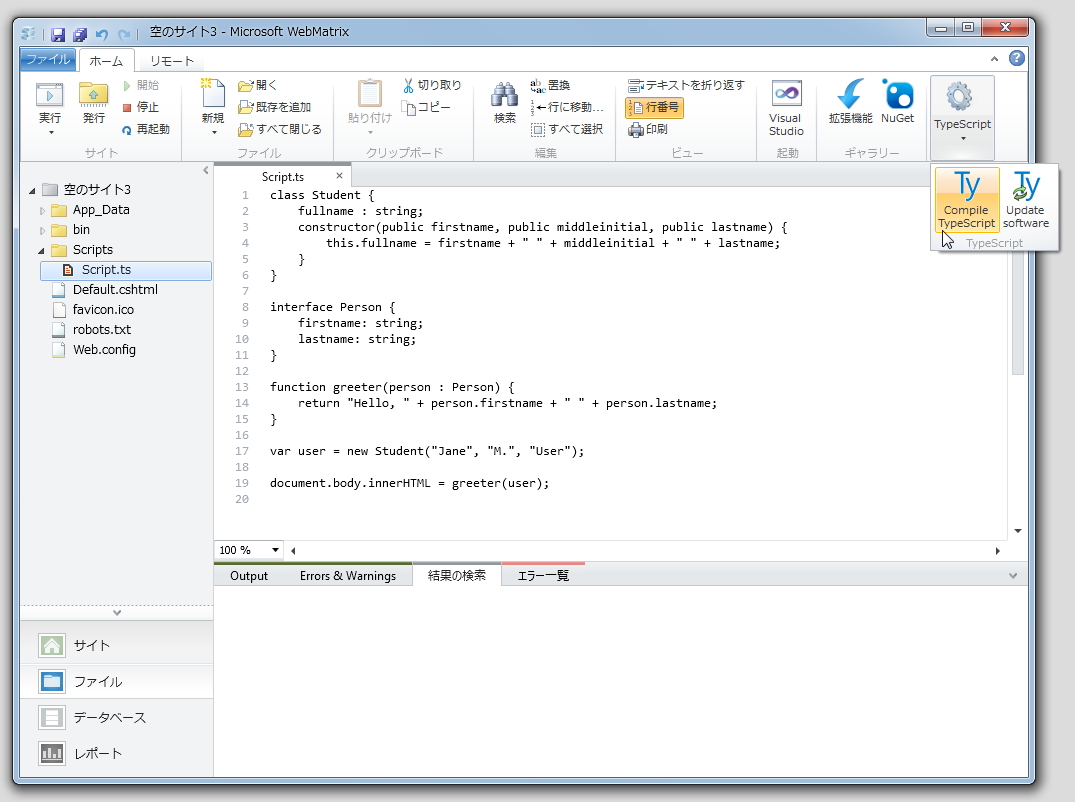Open the New (新規) dropdown arrow
The height and width of the screenshot is (802, 1075).
click(214, 132)
